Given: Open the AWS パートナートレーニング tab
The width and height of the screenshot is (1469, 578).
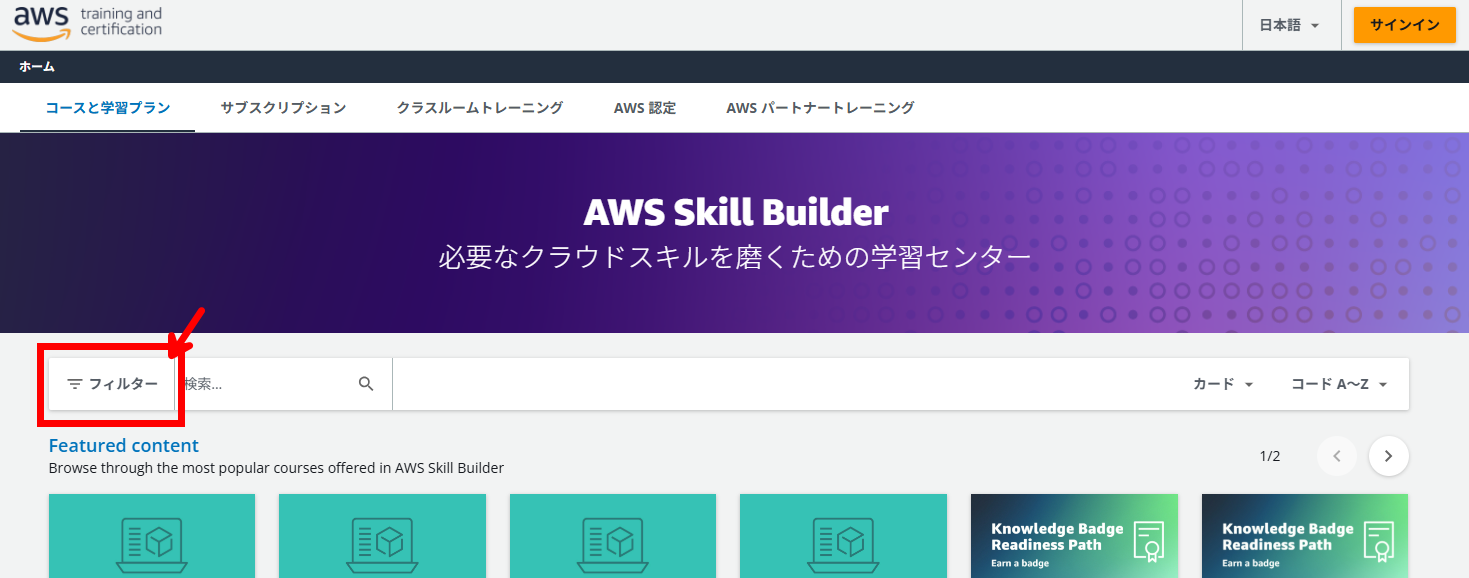Looking at the screenshot, I should tap(820, 108).
